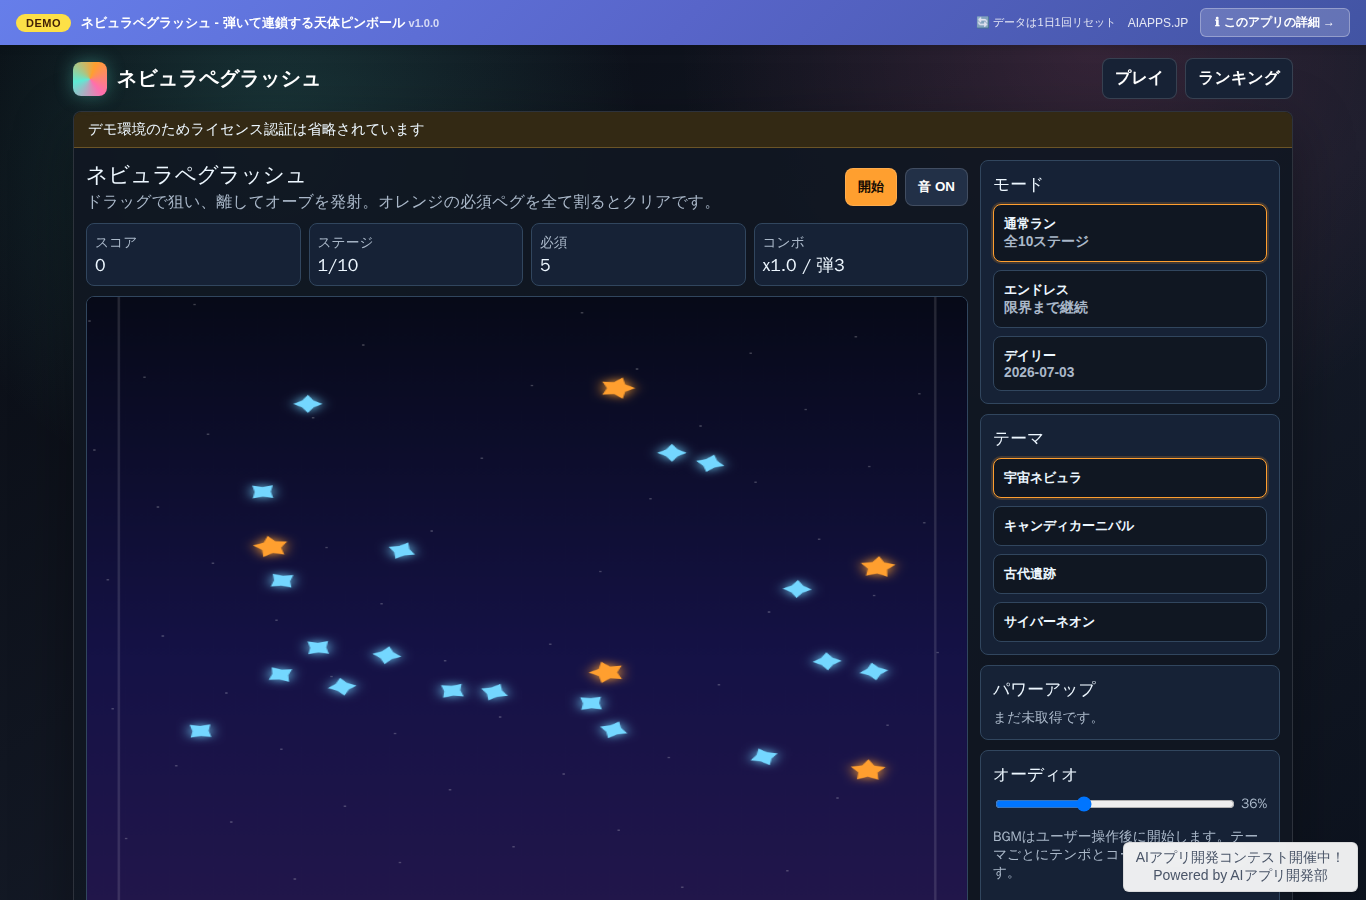Adjust the audio volume slider
Image resolution: width=1366 pixels, height=900 pixels.
pos(1115,804)
